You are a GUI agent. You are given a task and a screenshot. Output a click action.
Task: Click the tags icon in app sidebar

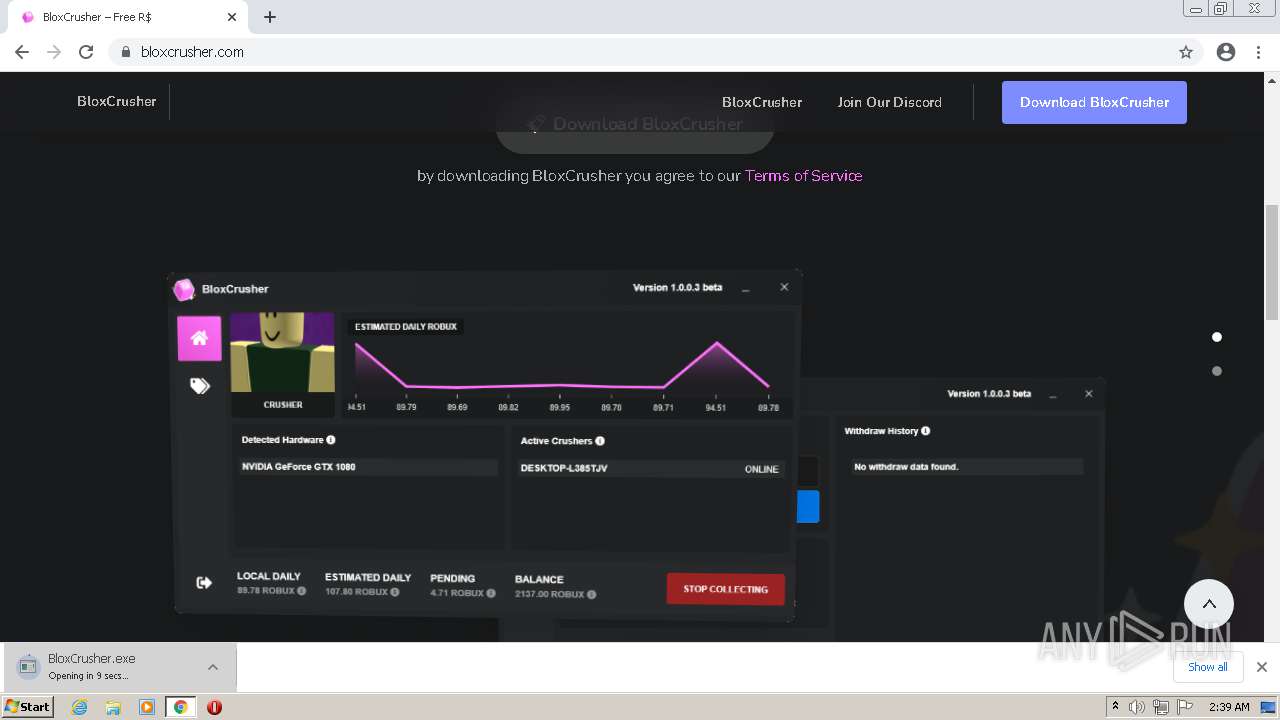tap(200, 386)
